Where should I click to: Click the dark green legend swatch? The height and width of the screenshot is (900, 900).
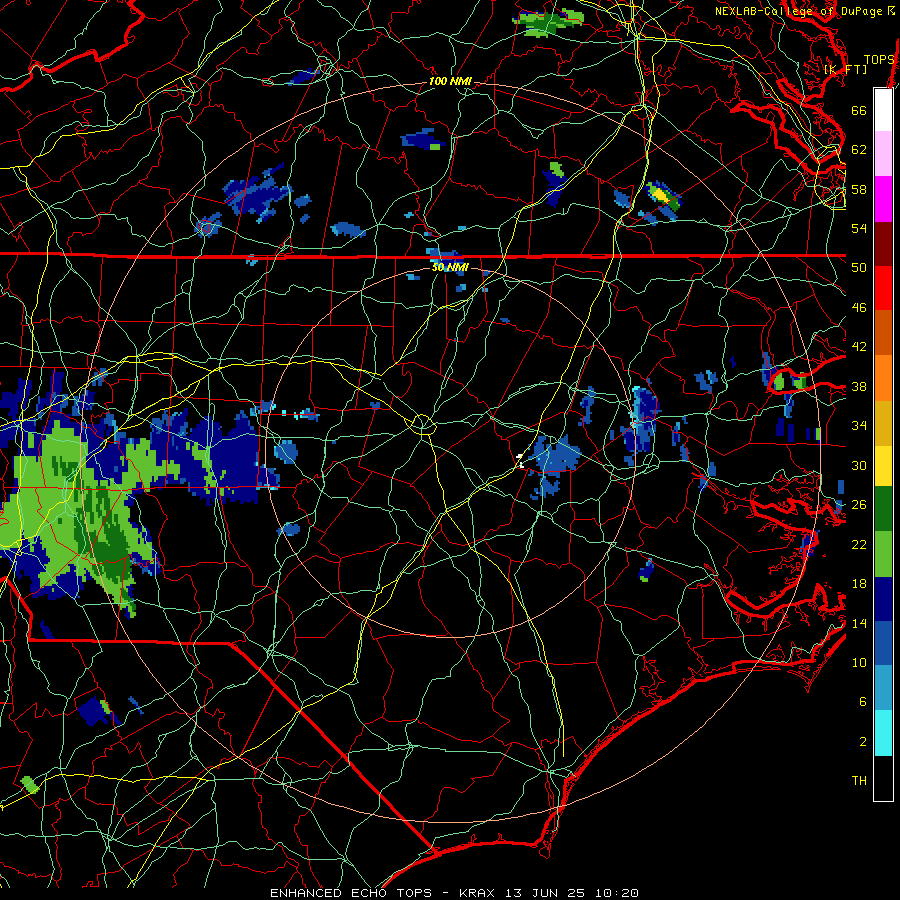coord(883,509)
